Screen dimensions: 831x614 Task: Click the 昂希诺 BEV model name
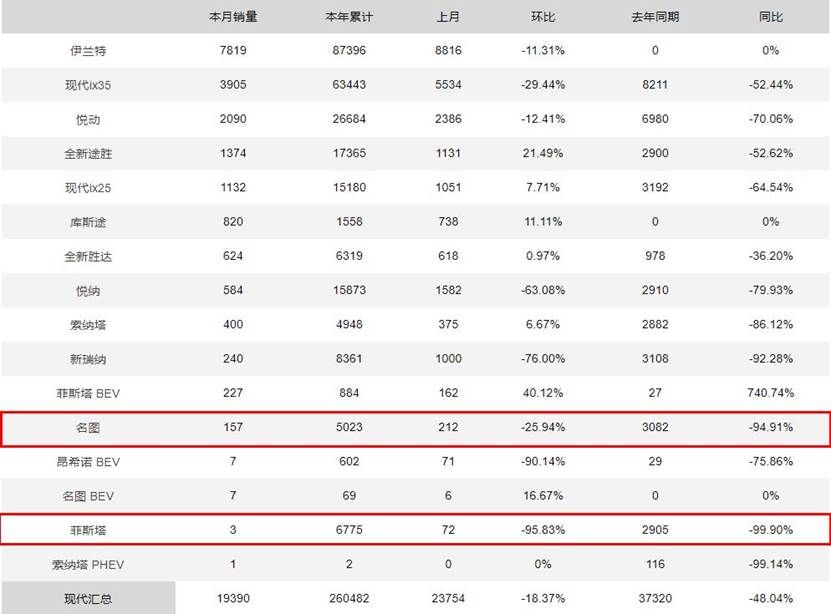point(88,462)
